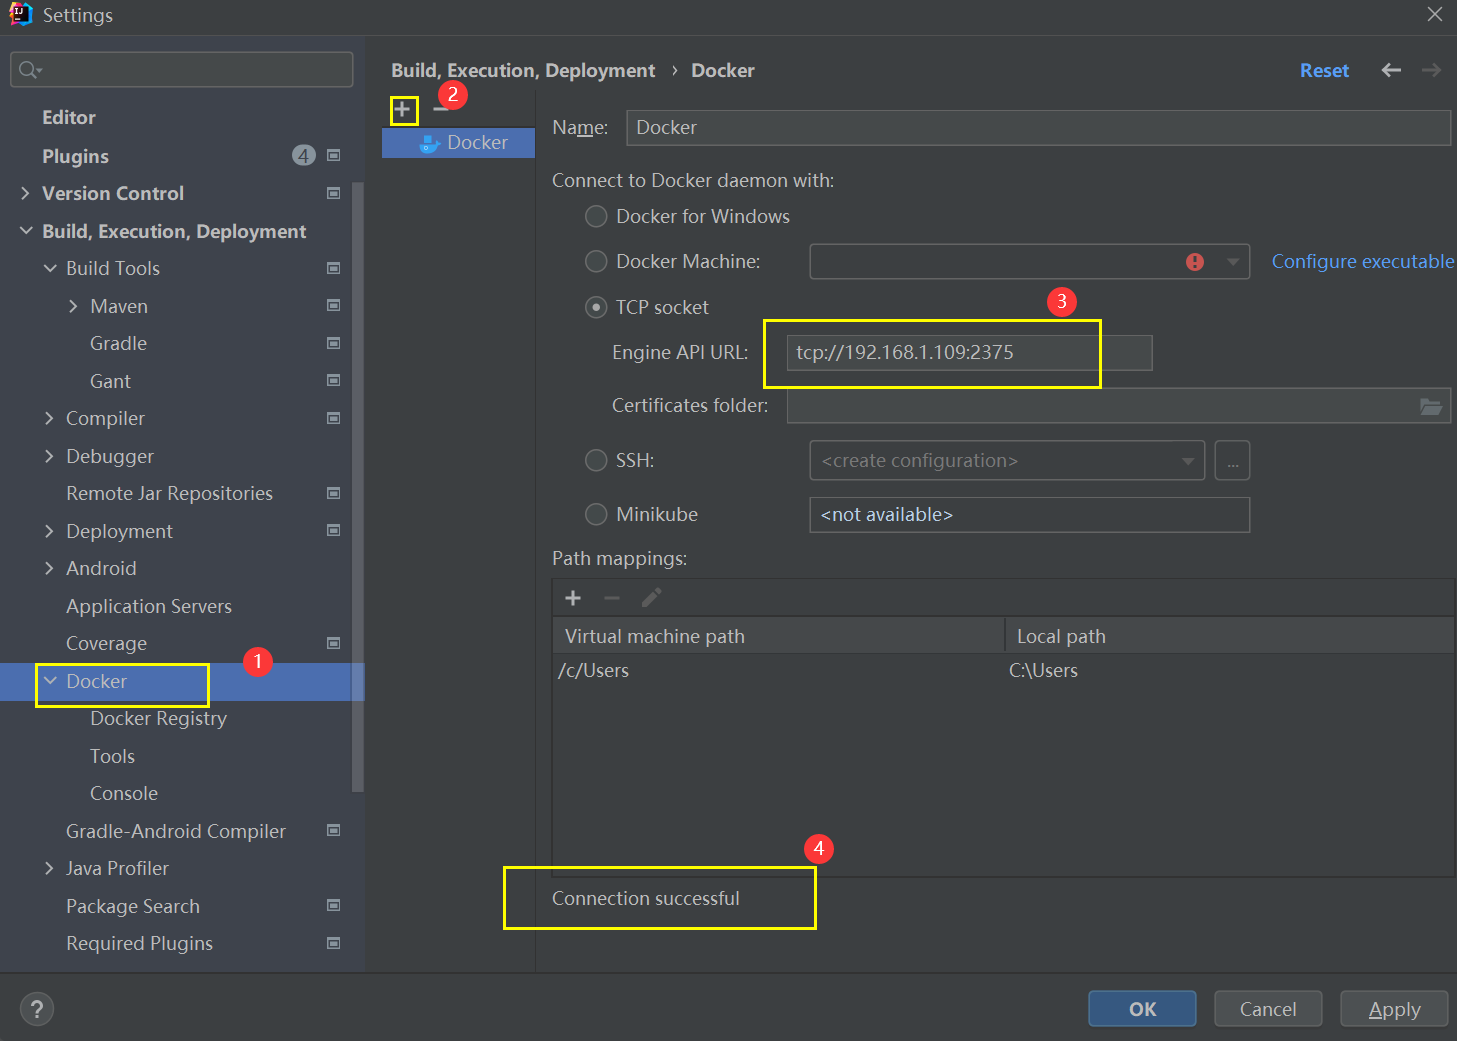The width and height of the screenshot is (1457, 1041).
Task: Click the Docker Machine error warning icon
Action: pyautogui.click(x=1195, y=262)
